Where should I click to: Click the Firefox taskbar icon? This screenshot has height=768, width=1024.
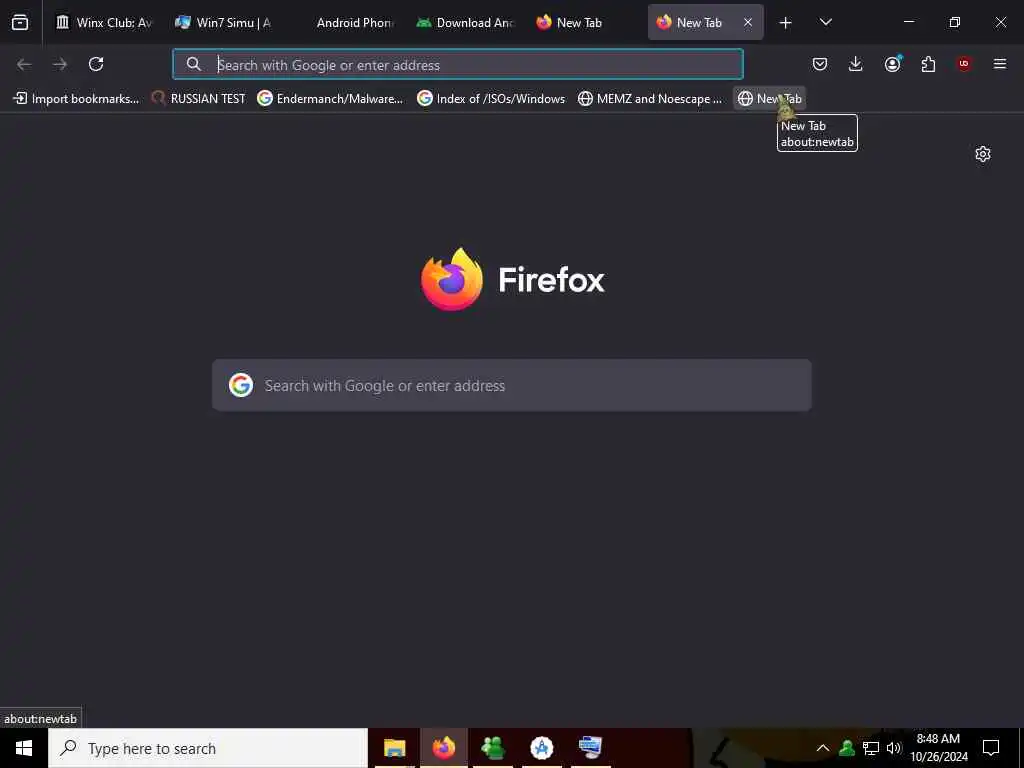pyautogui.click(x=443, y=748)
